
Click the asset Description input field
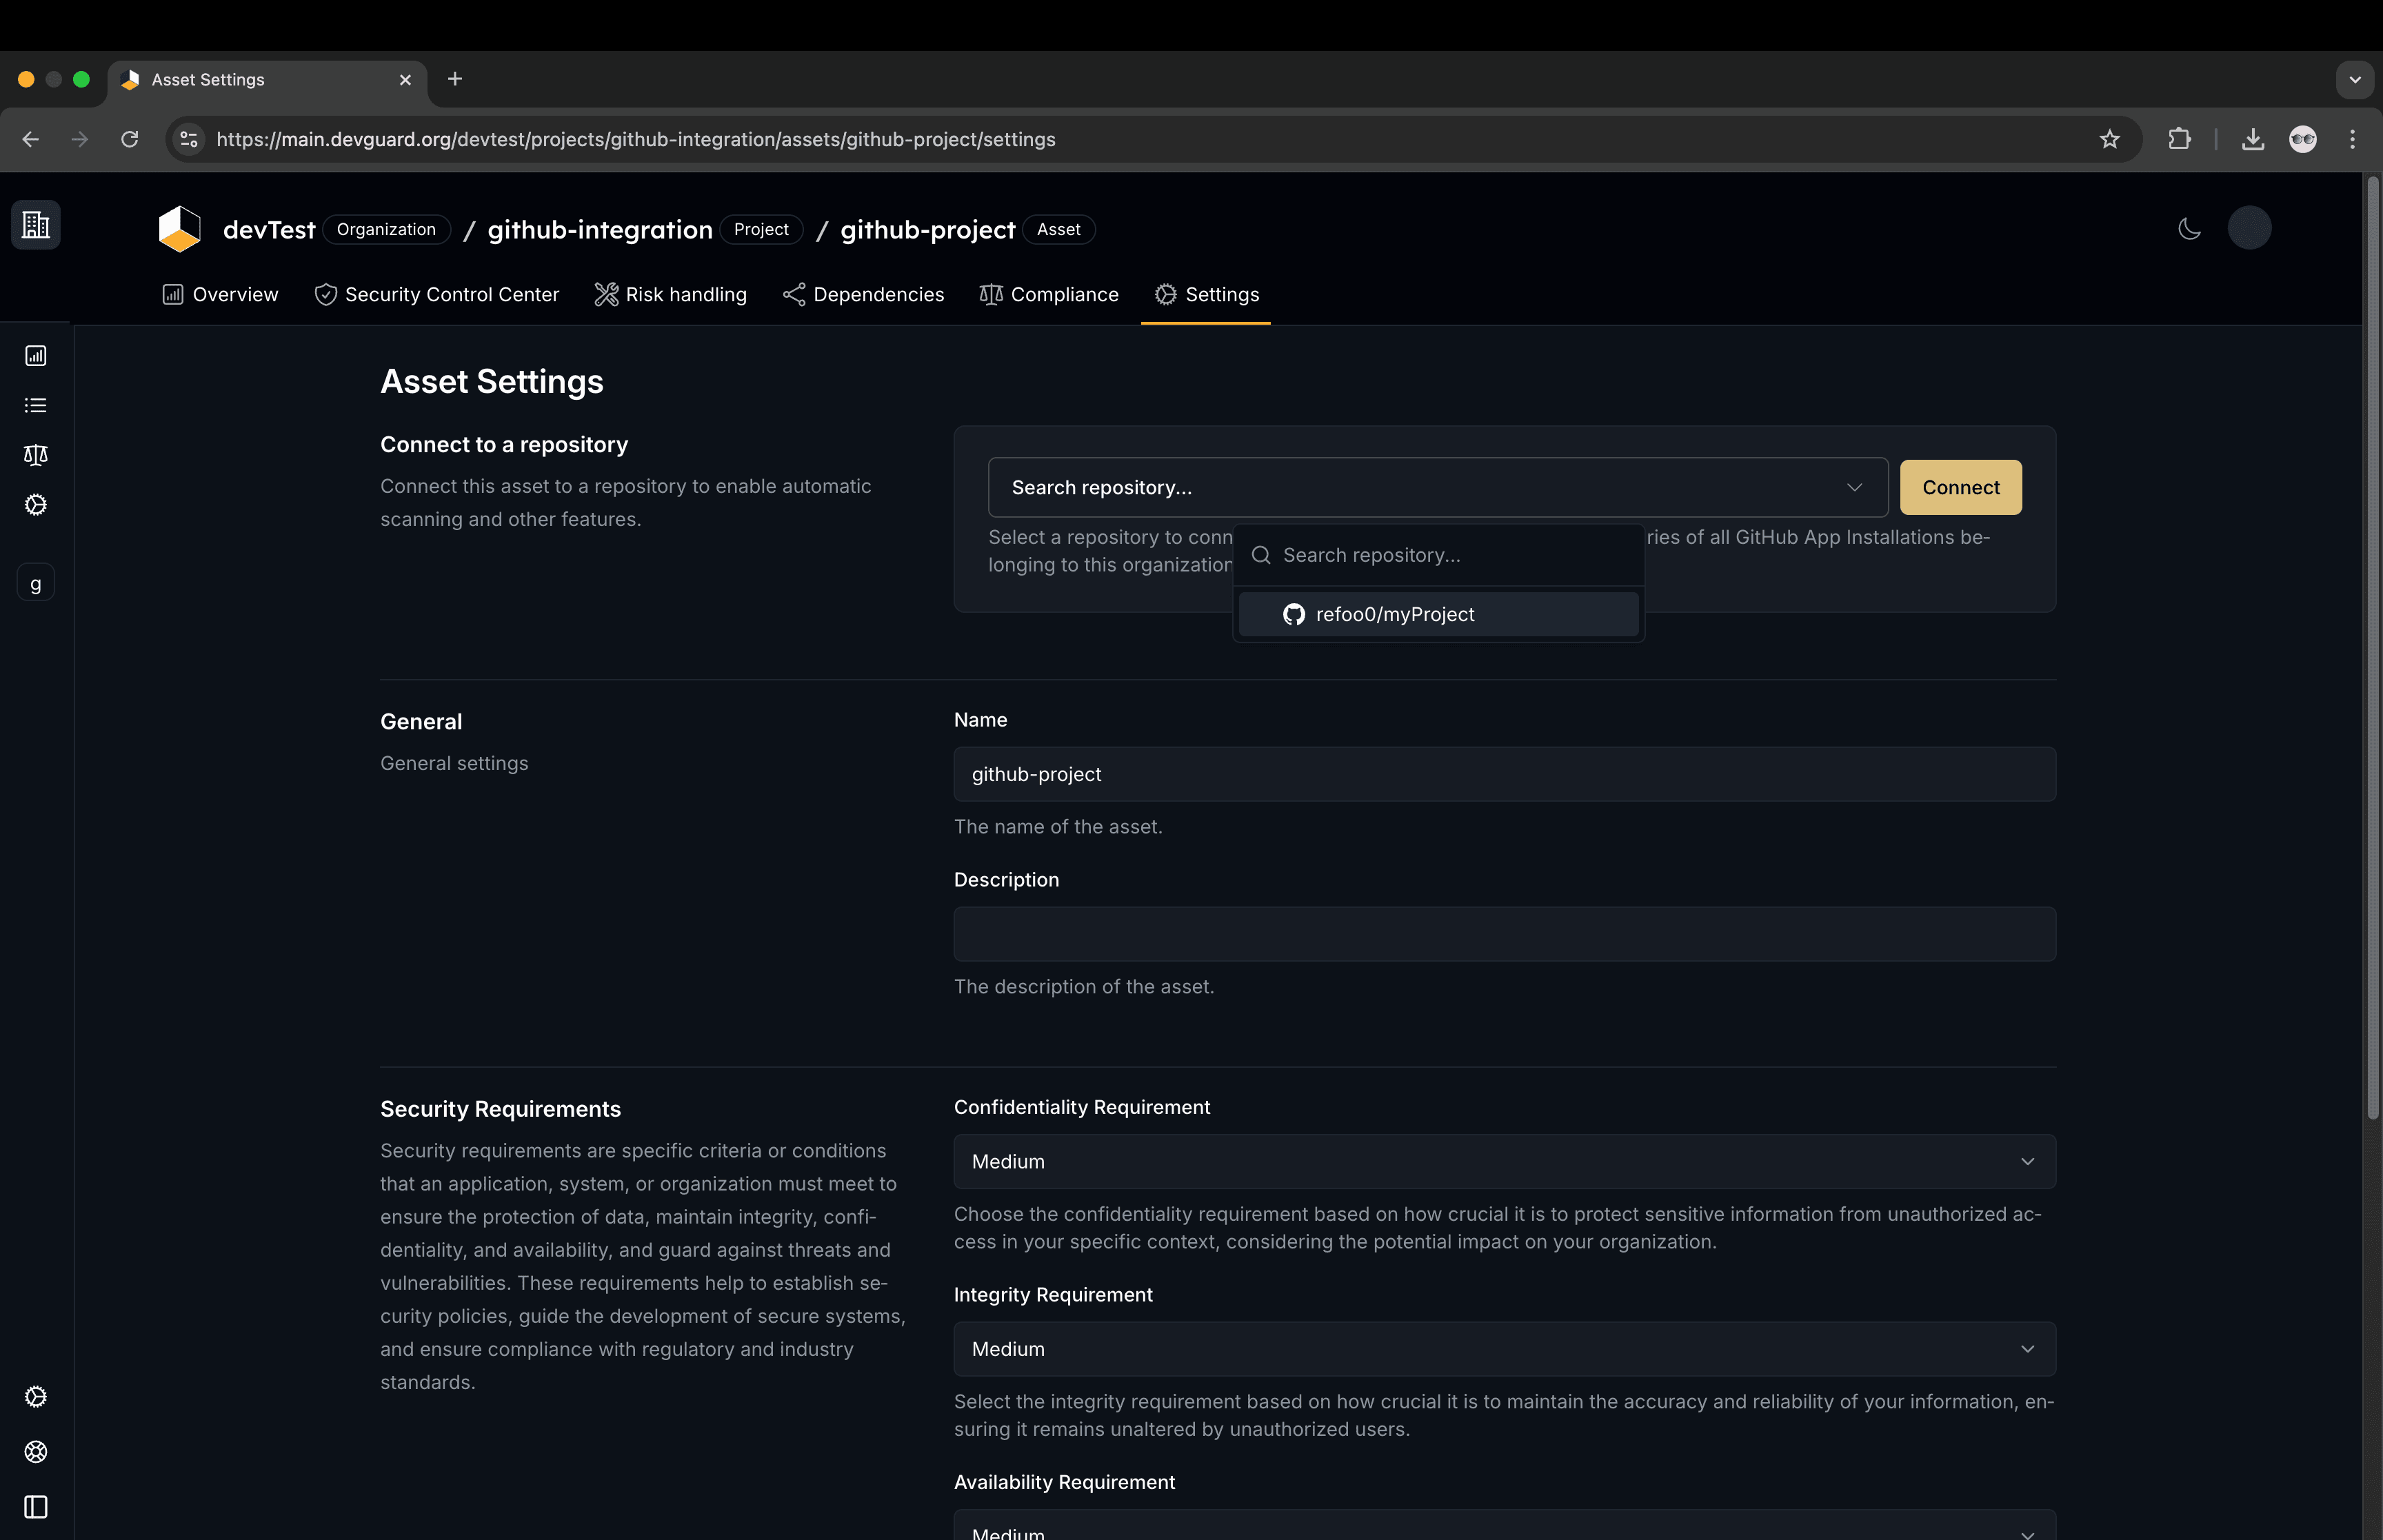[1503, 933]
